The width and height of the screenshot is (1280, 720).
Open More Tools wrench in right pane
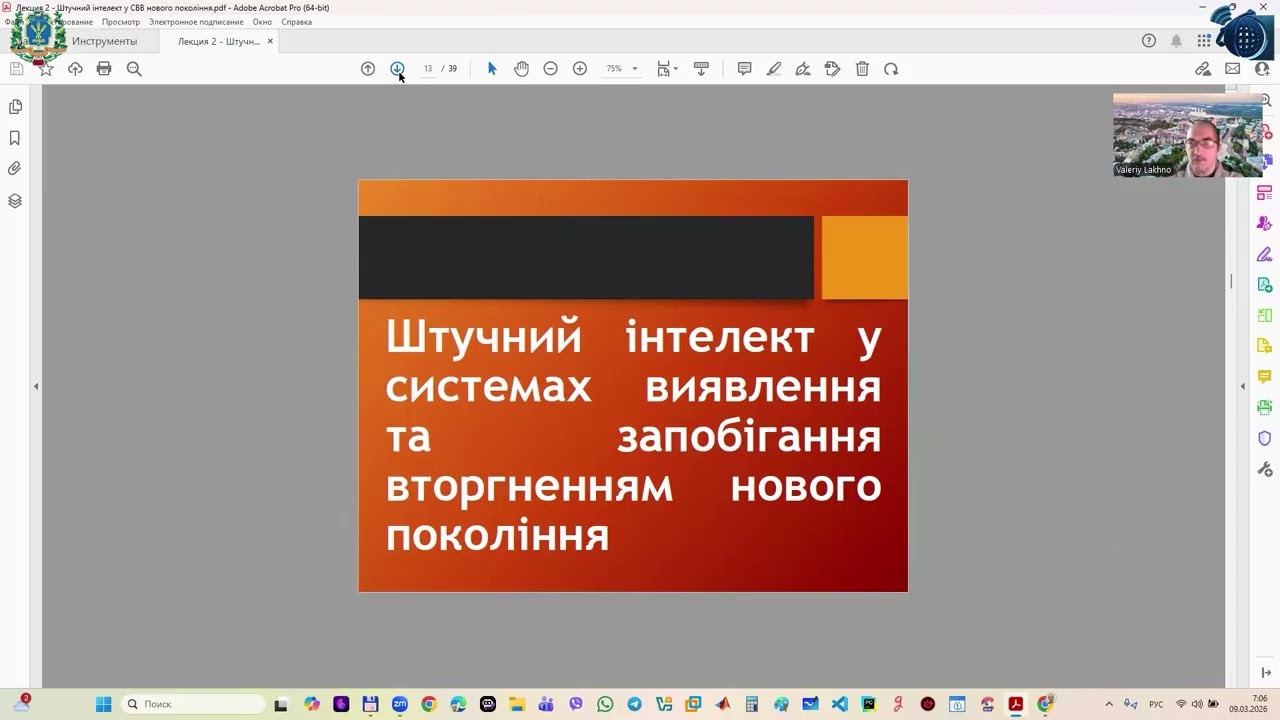tap(1264, 470)
